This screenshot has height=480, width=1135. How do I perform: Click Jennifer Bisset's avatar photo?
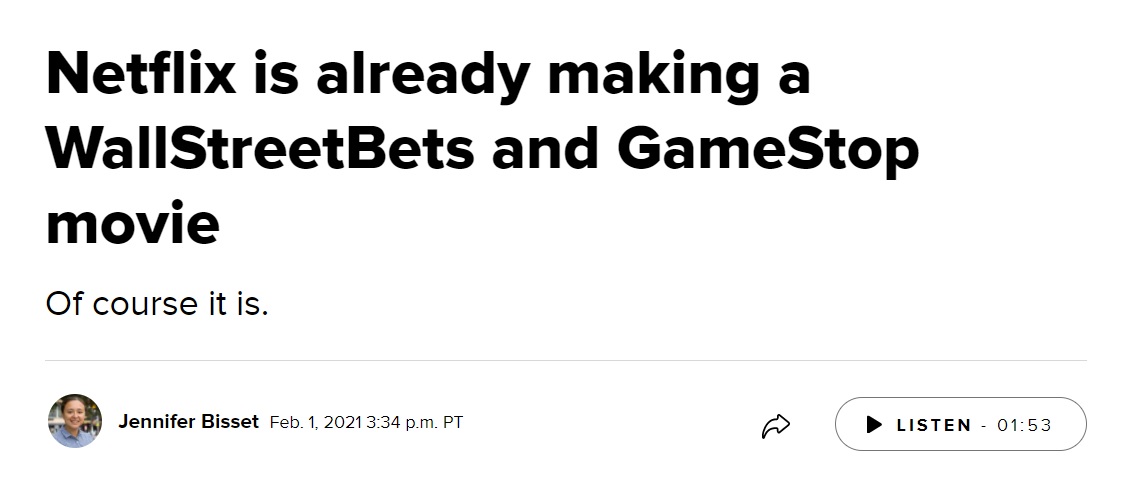75,421
